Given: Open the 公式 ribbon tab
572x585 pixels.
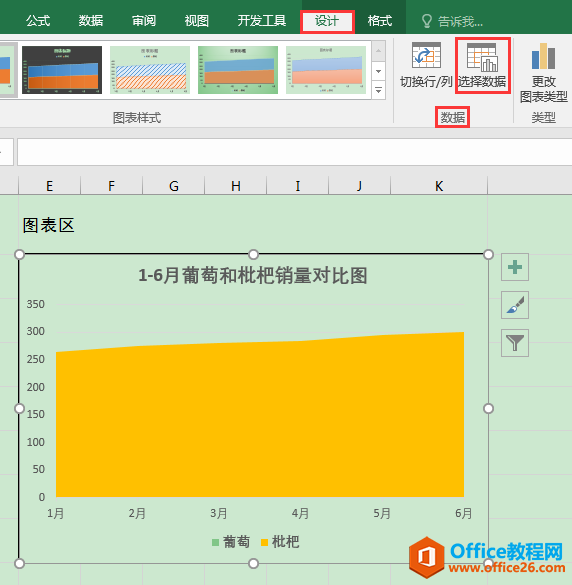Looking at the screenshot, I should (38, 21).
